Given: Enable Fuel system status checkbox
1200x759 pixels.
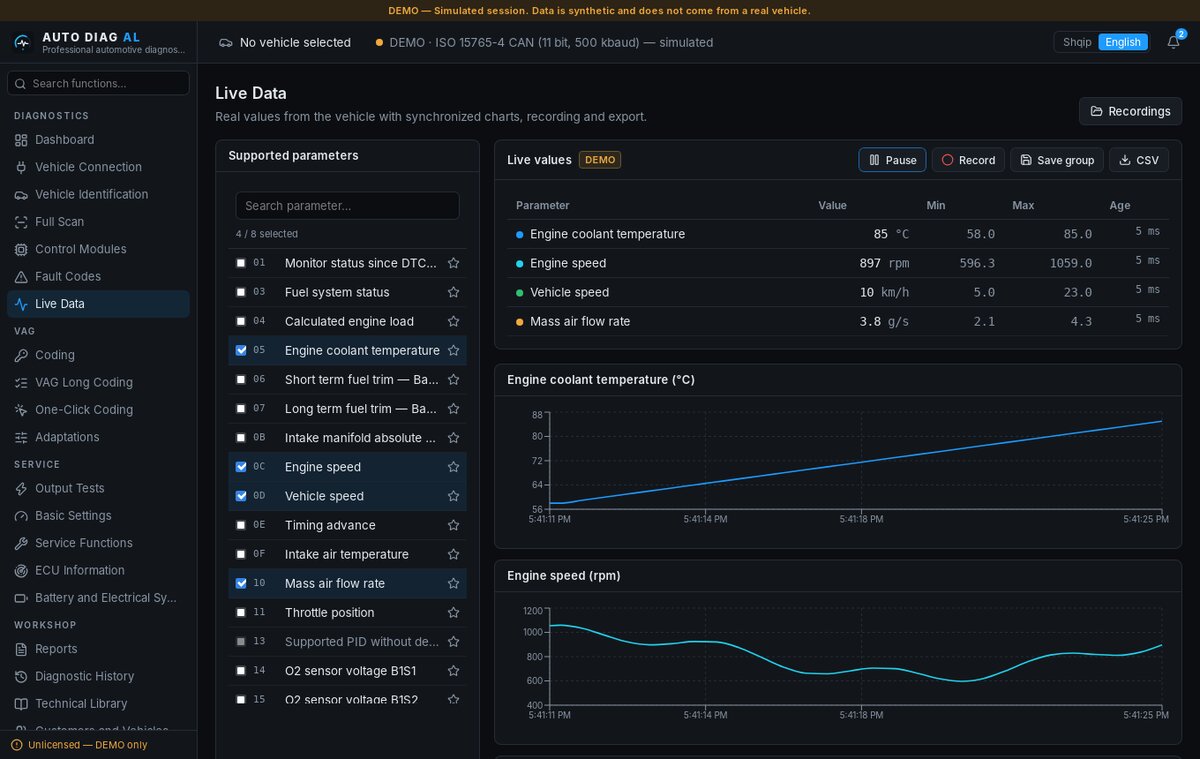Looking at the screenshot, I should (241, 292).
